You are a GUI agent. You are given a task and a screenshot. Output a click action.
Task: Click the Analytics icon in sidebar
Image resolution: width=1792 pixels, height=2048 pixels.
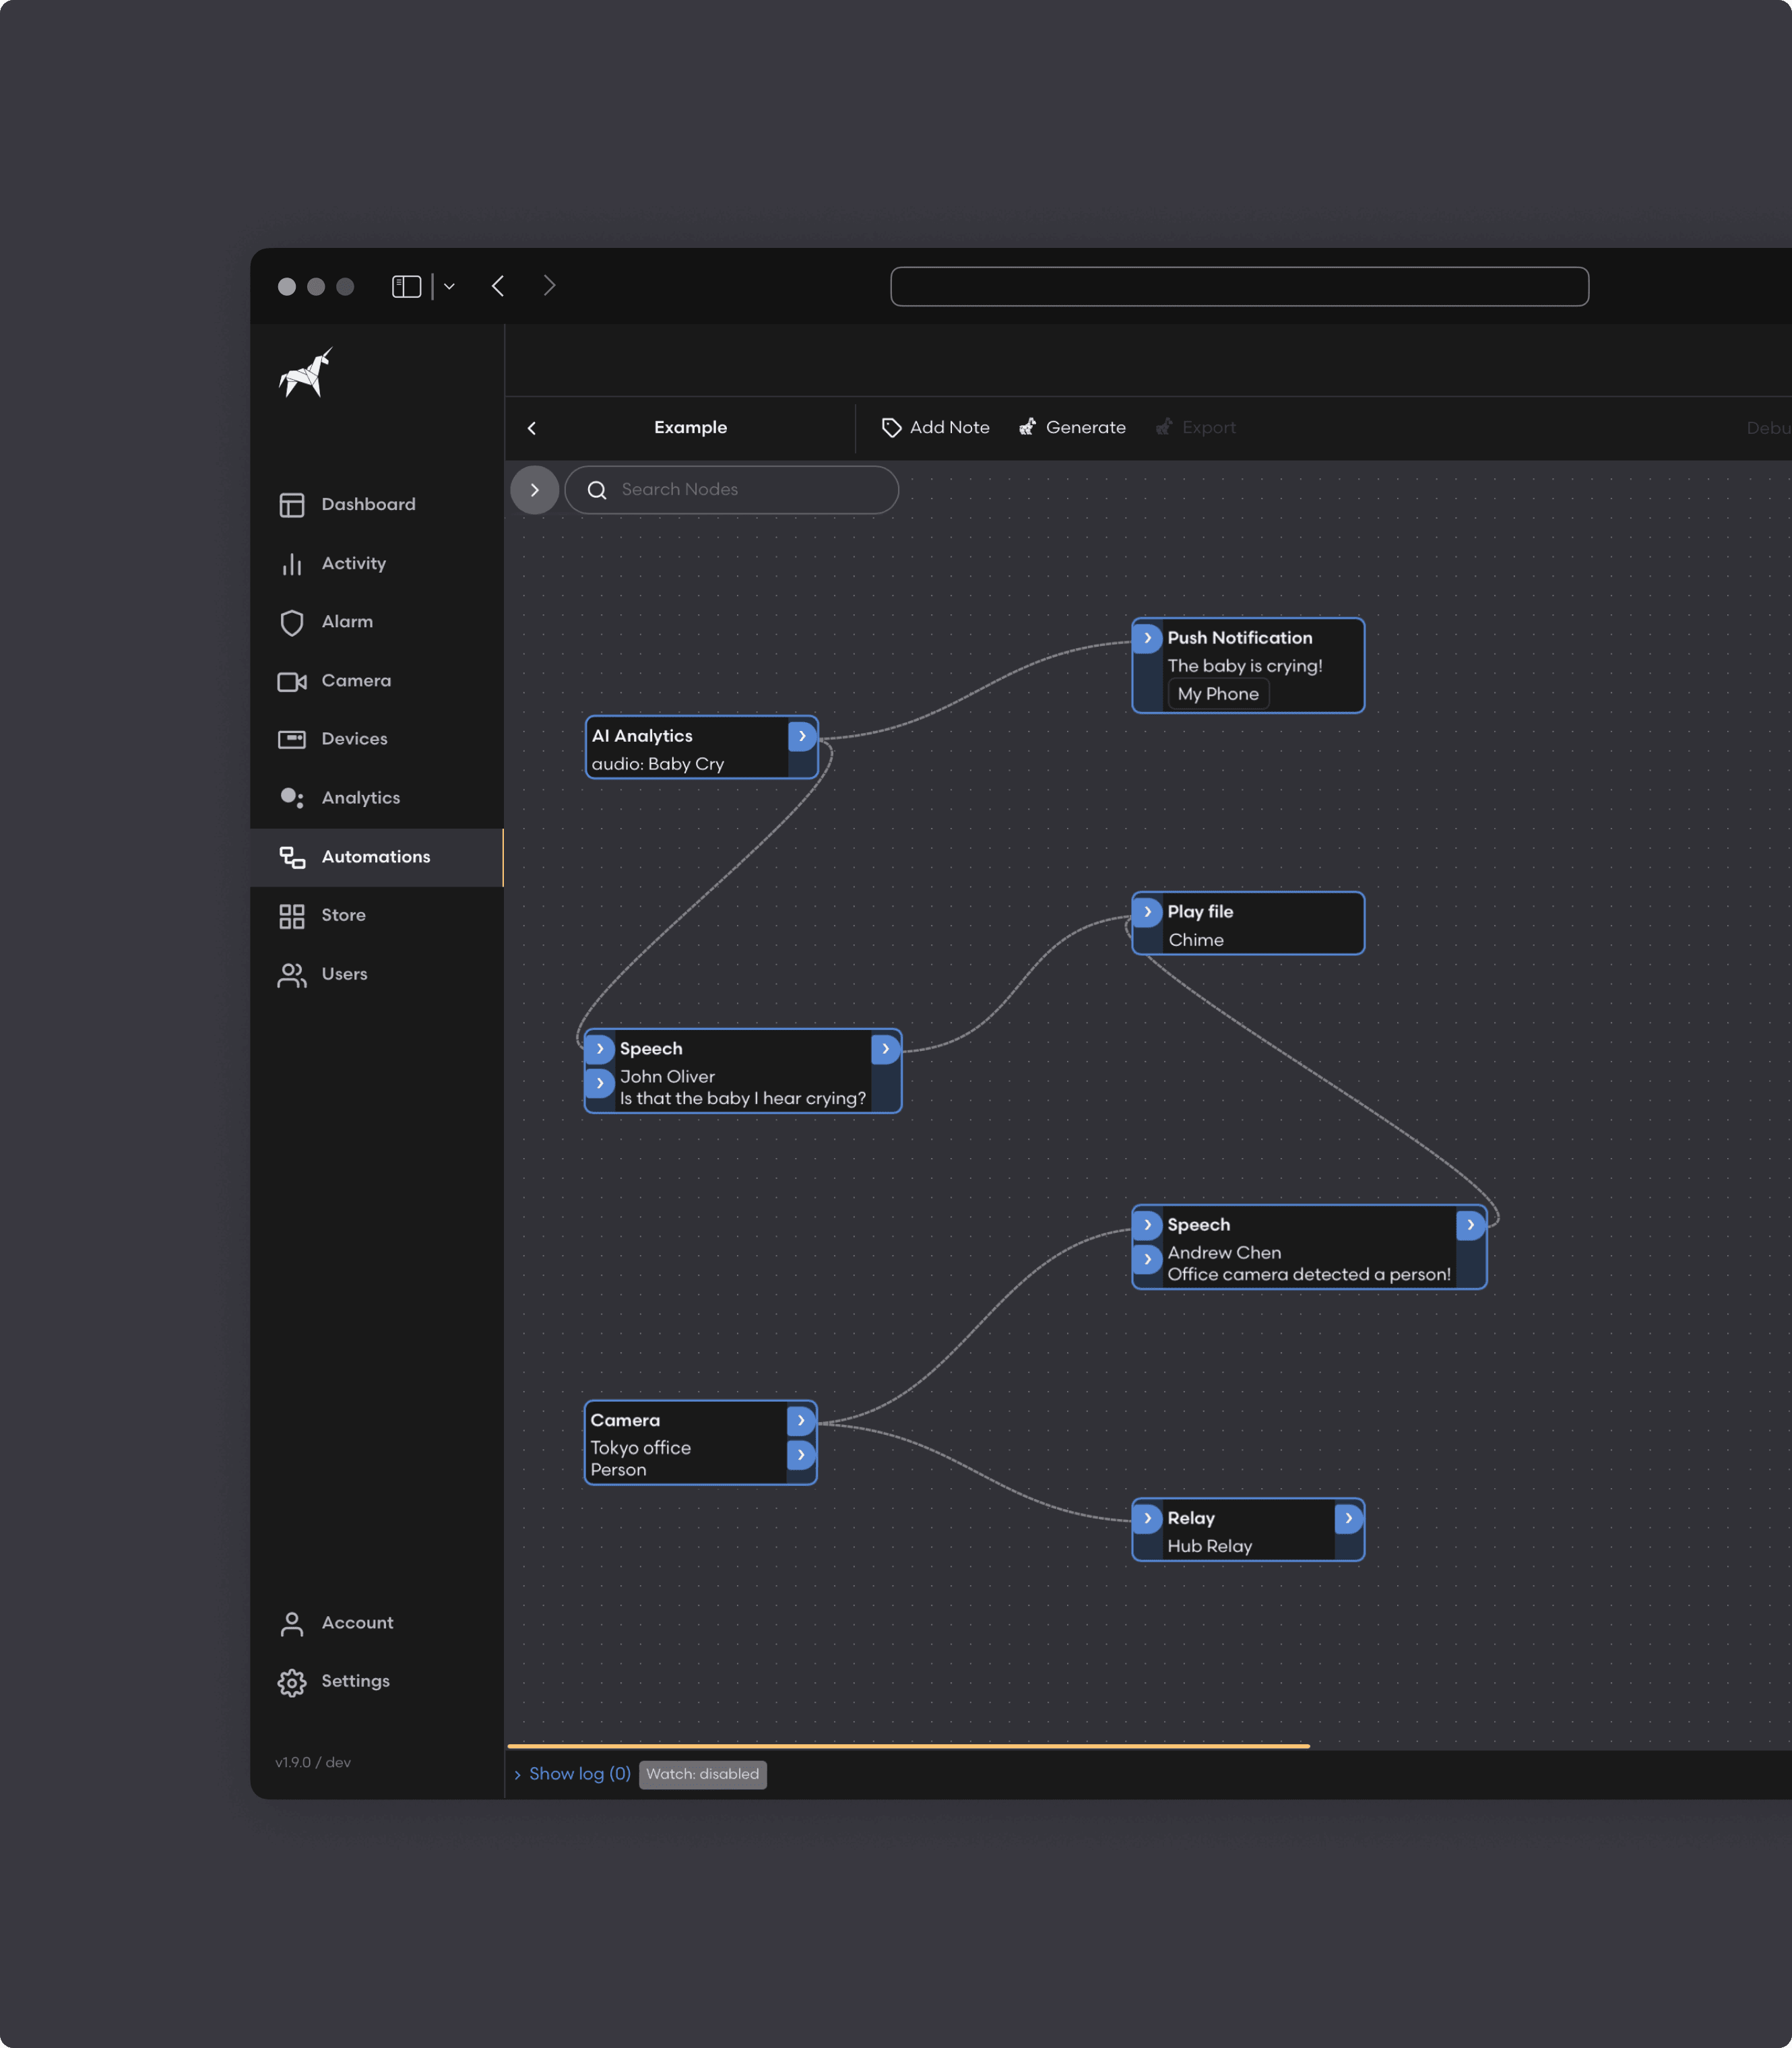pyautogui.click(x=291, y=796)
